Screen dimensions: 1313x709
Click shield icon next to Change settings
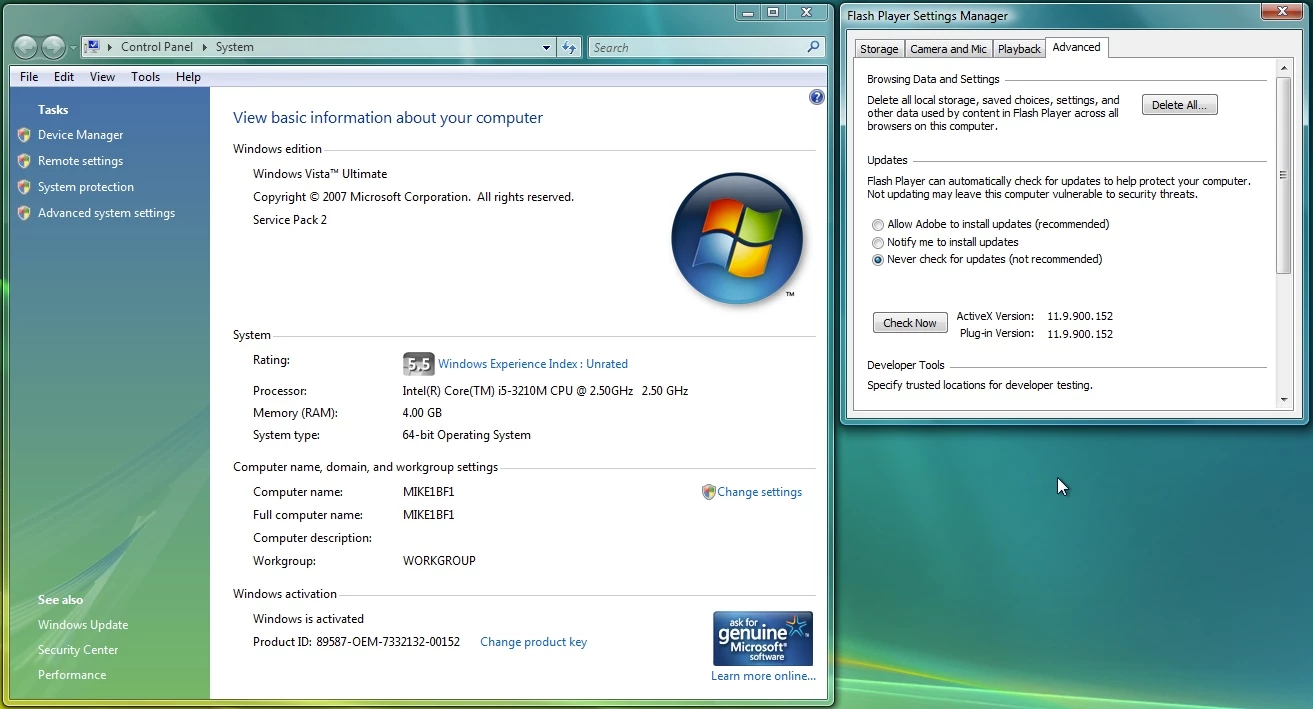point(708,492)
